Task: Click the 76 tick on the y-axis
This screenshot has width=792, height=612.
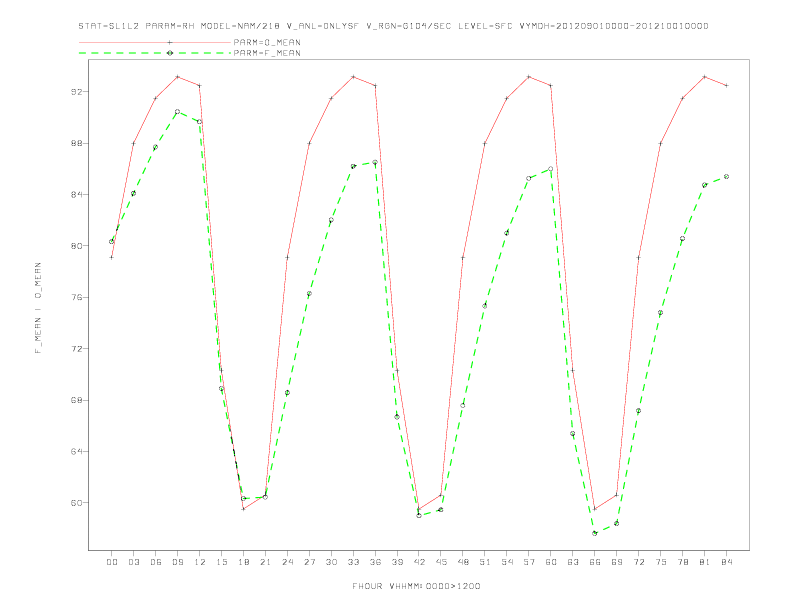Action: 76,297
